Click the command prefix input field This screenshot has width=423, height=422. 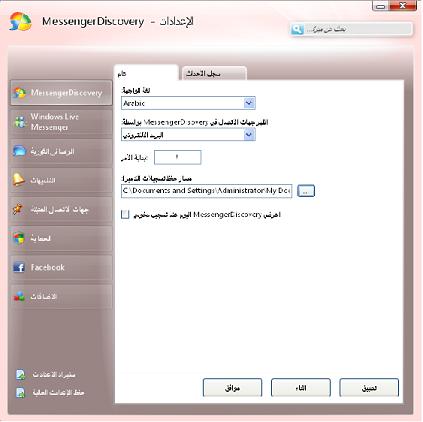click(x=178, y=157)
